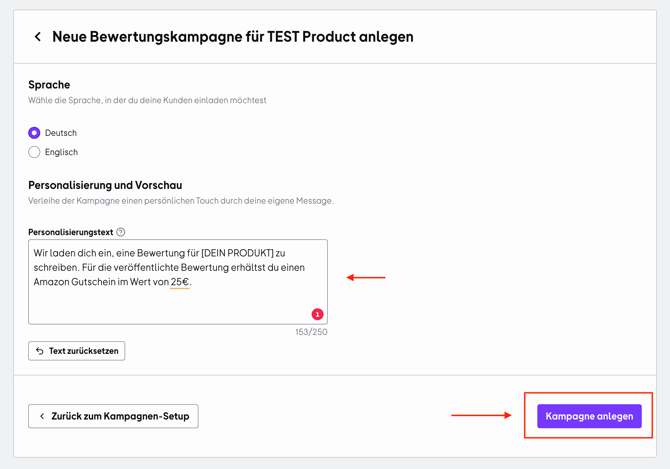The width and height of the screenshot is (670, 469).
Task: Click the "Sprache" section heading
Action: (49, 85)
